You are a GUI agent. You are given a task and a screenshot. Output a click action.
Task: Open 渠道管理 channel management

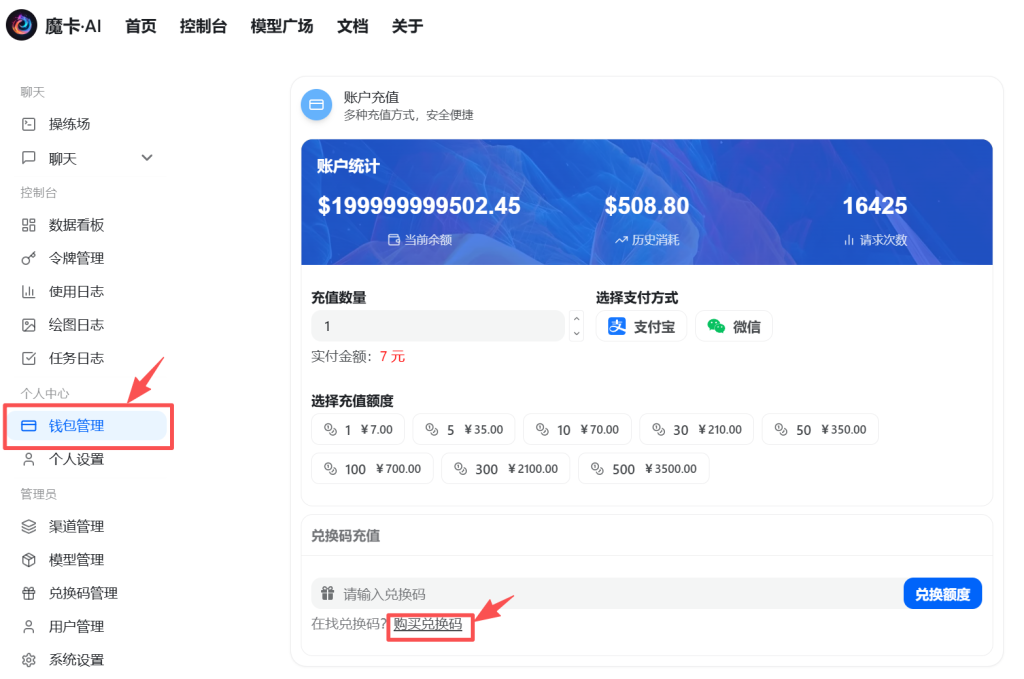point(76,526)
